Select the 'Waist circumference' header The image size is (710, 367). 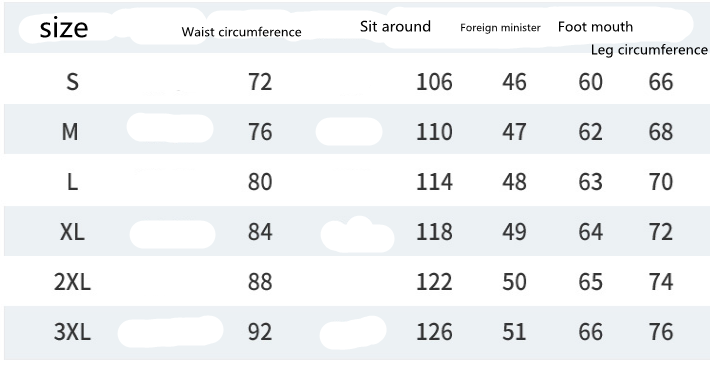pos(241,32)
